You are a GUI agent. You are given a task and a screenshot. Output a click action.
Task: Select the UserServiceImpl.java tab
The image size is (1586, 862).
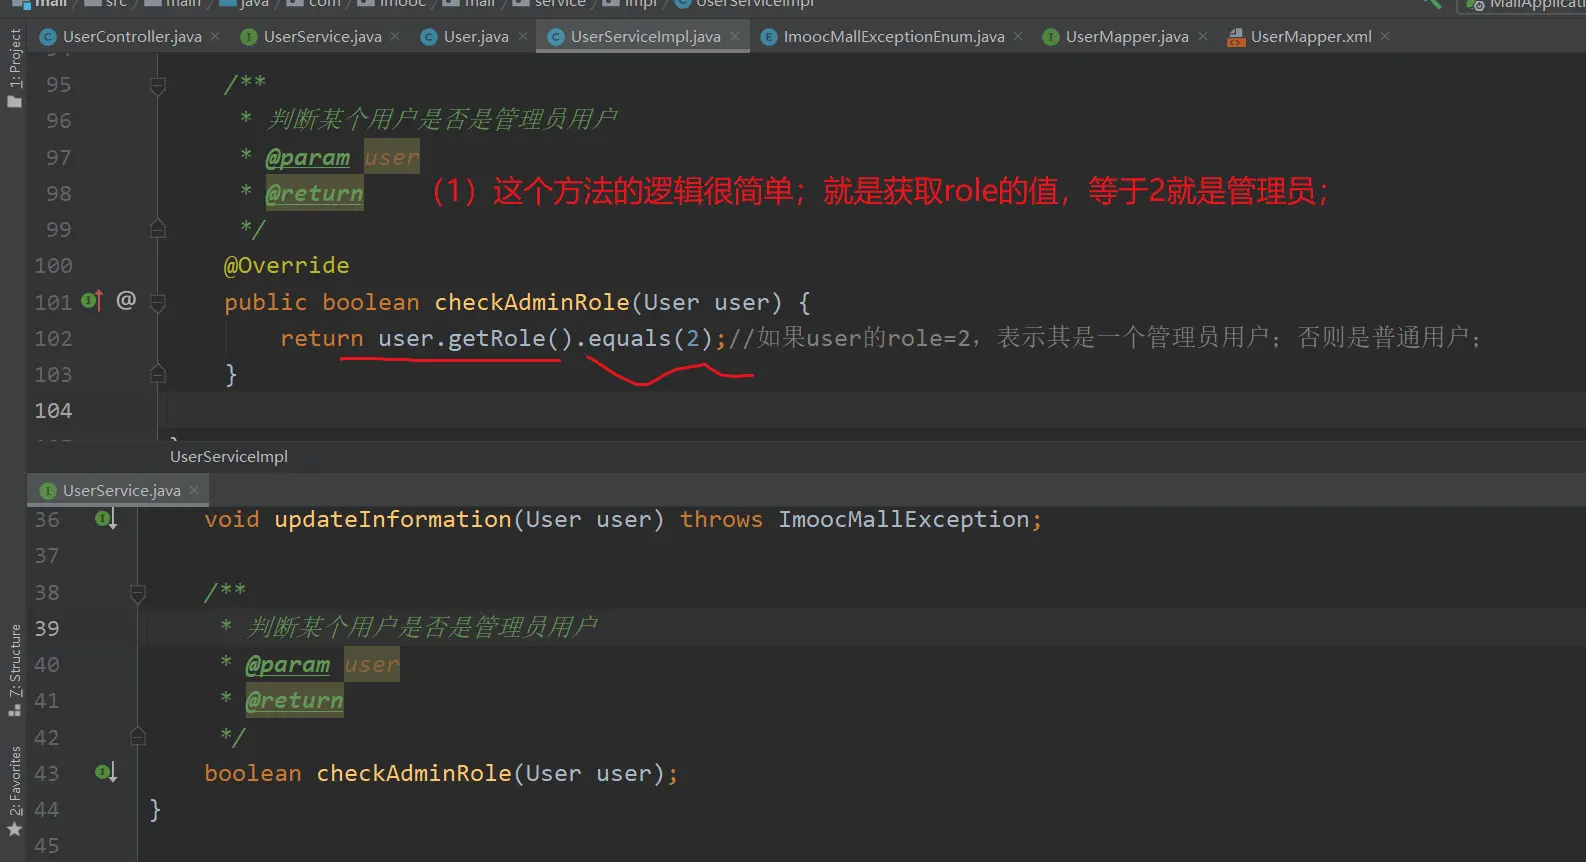pyautogui.click(x=645, y=37)
